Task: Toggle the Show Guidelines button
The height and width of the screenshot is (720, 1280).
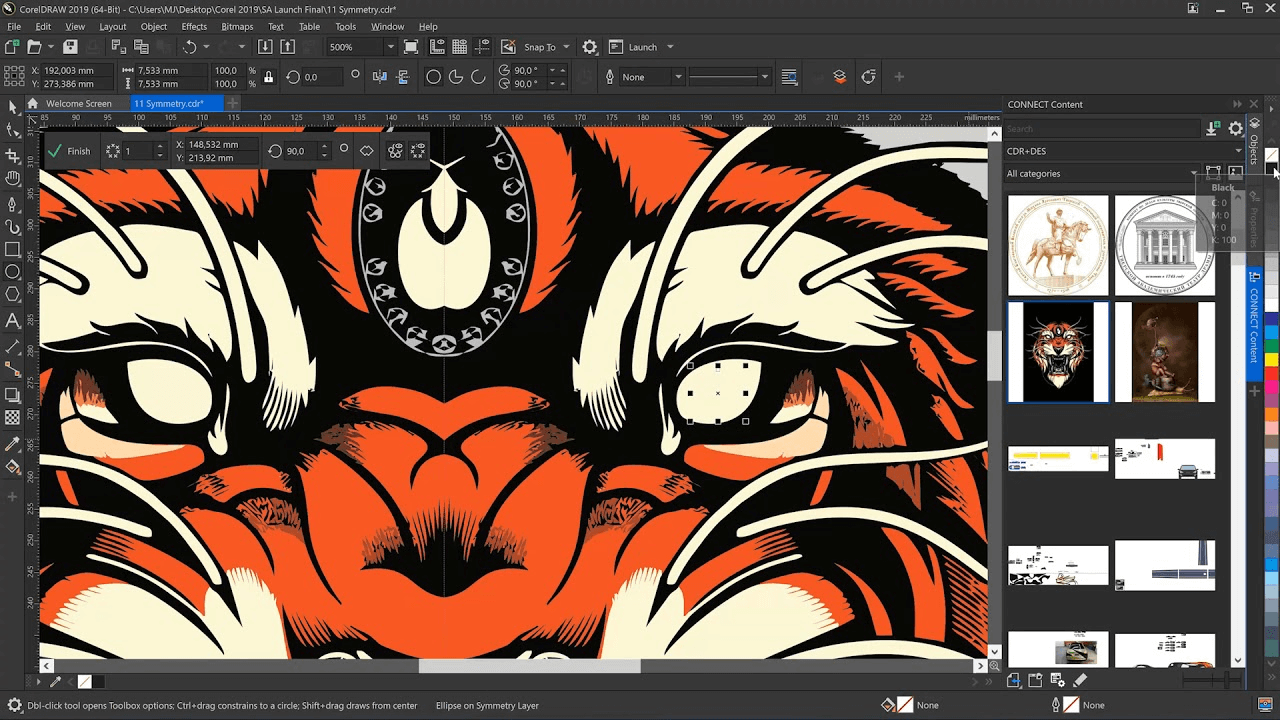Action: point(484,47)
